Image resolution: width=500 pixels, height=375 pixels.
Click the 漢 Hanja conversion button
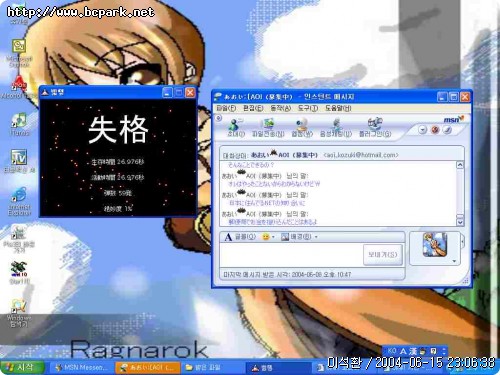point(413,351)
